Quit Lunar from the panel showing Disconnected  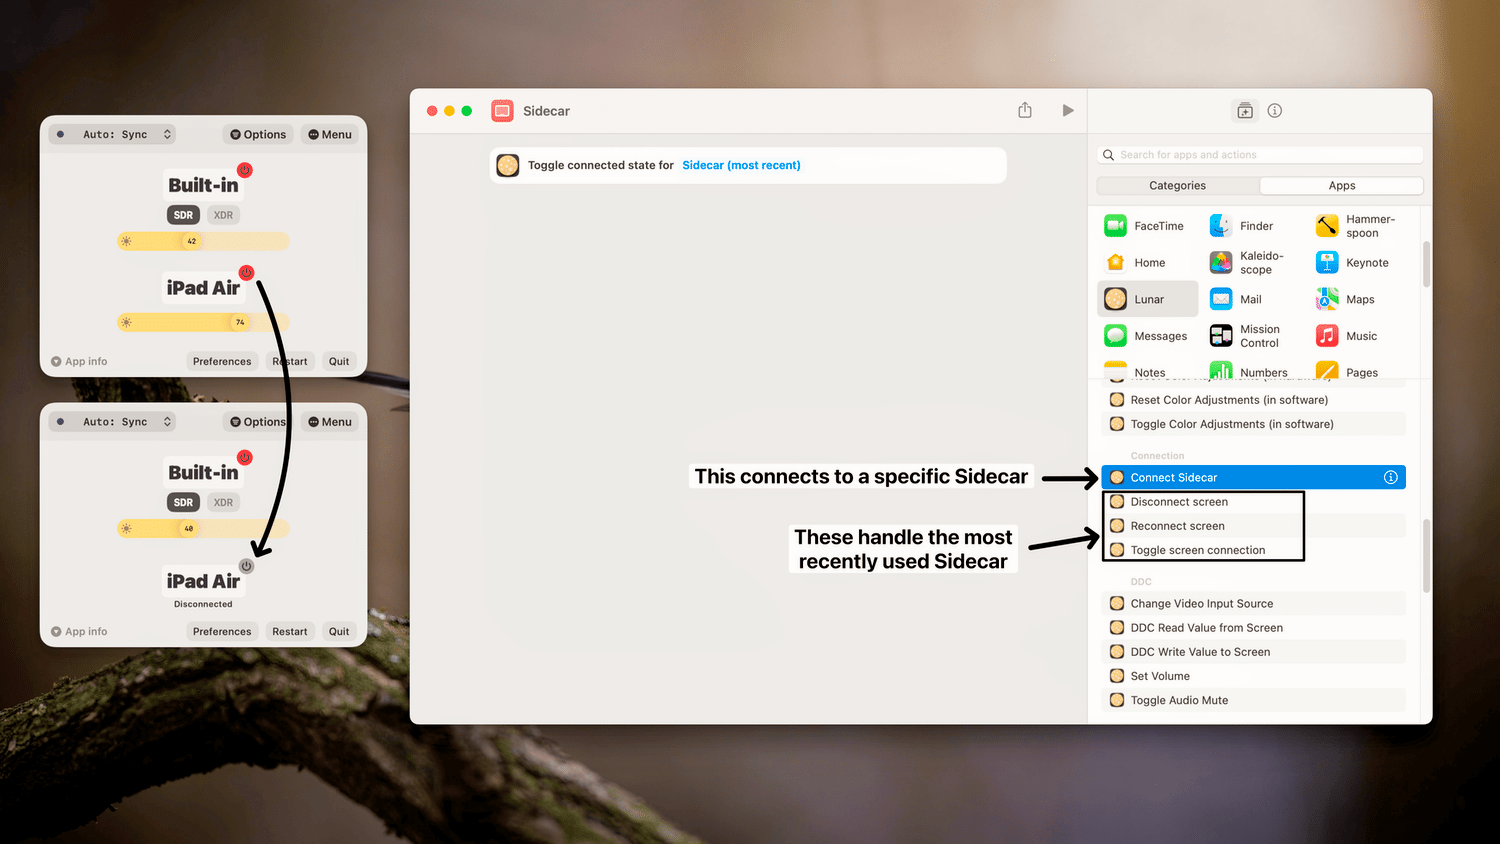coord(339,632)
